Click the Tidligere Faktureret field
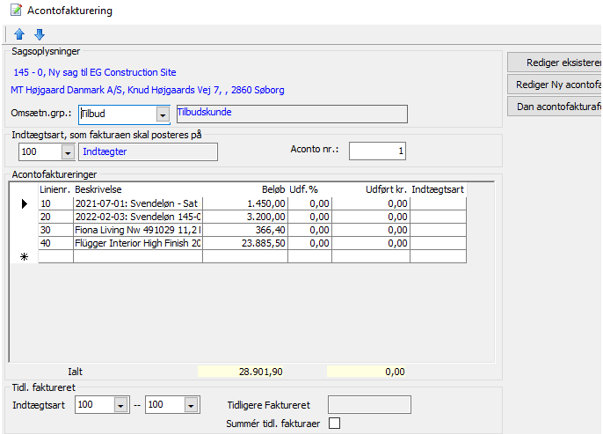The width and height of the screenshot is (603, 434). (x=369, y=405)
